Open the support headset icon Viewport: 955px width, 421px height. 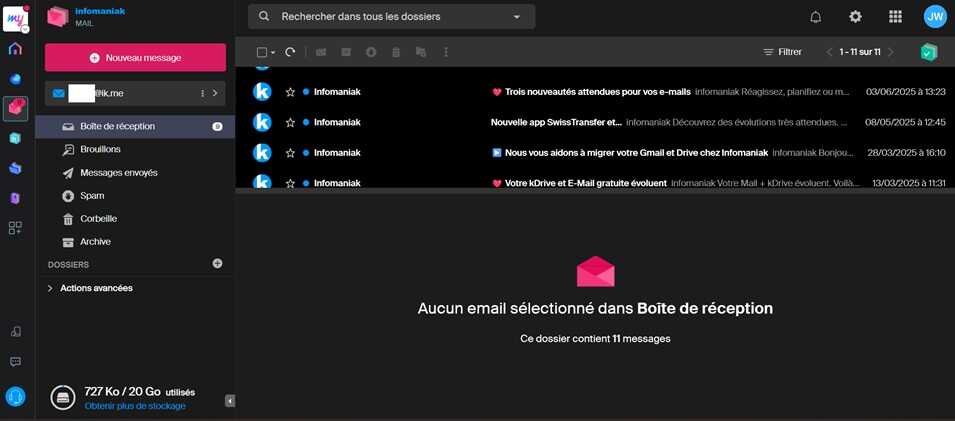15,396
